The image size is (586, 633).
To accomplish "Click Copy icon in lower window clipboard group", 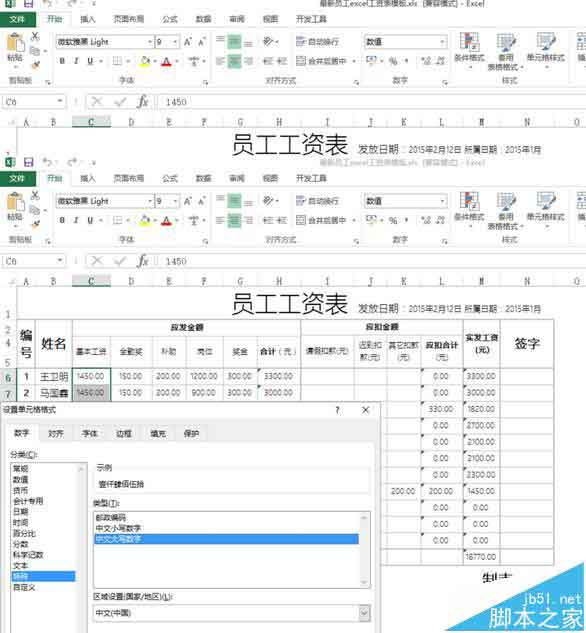I will [x=36, y=210].
